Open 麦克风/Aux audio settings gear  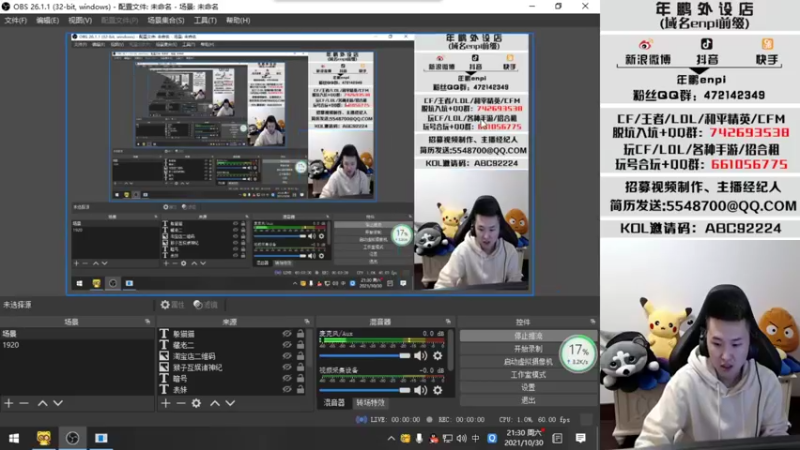[438, 356]
